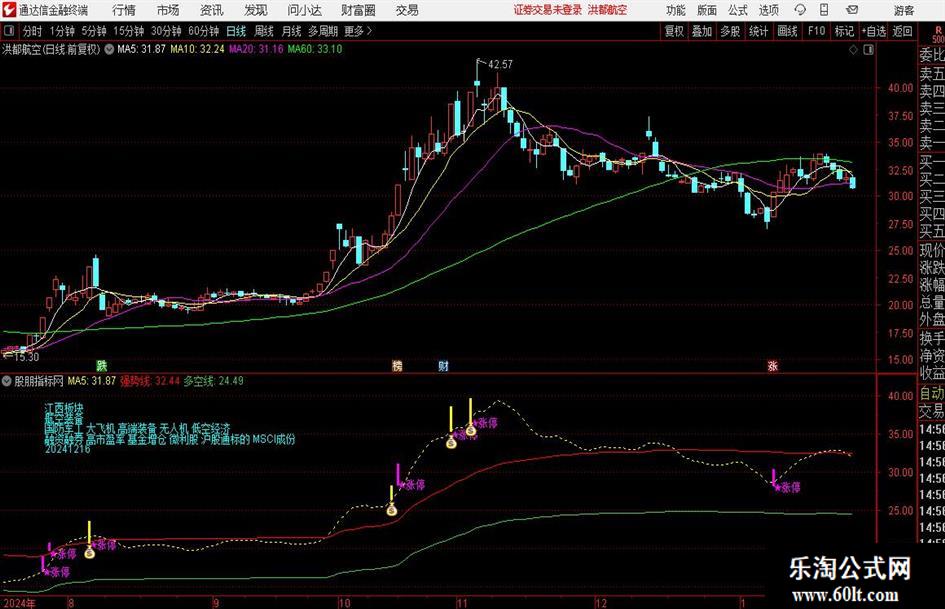Select the 周线 weekly chart tab

[x=263, y=31]
